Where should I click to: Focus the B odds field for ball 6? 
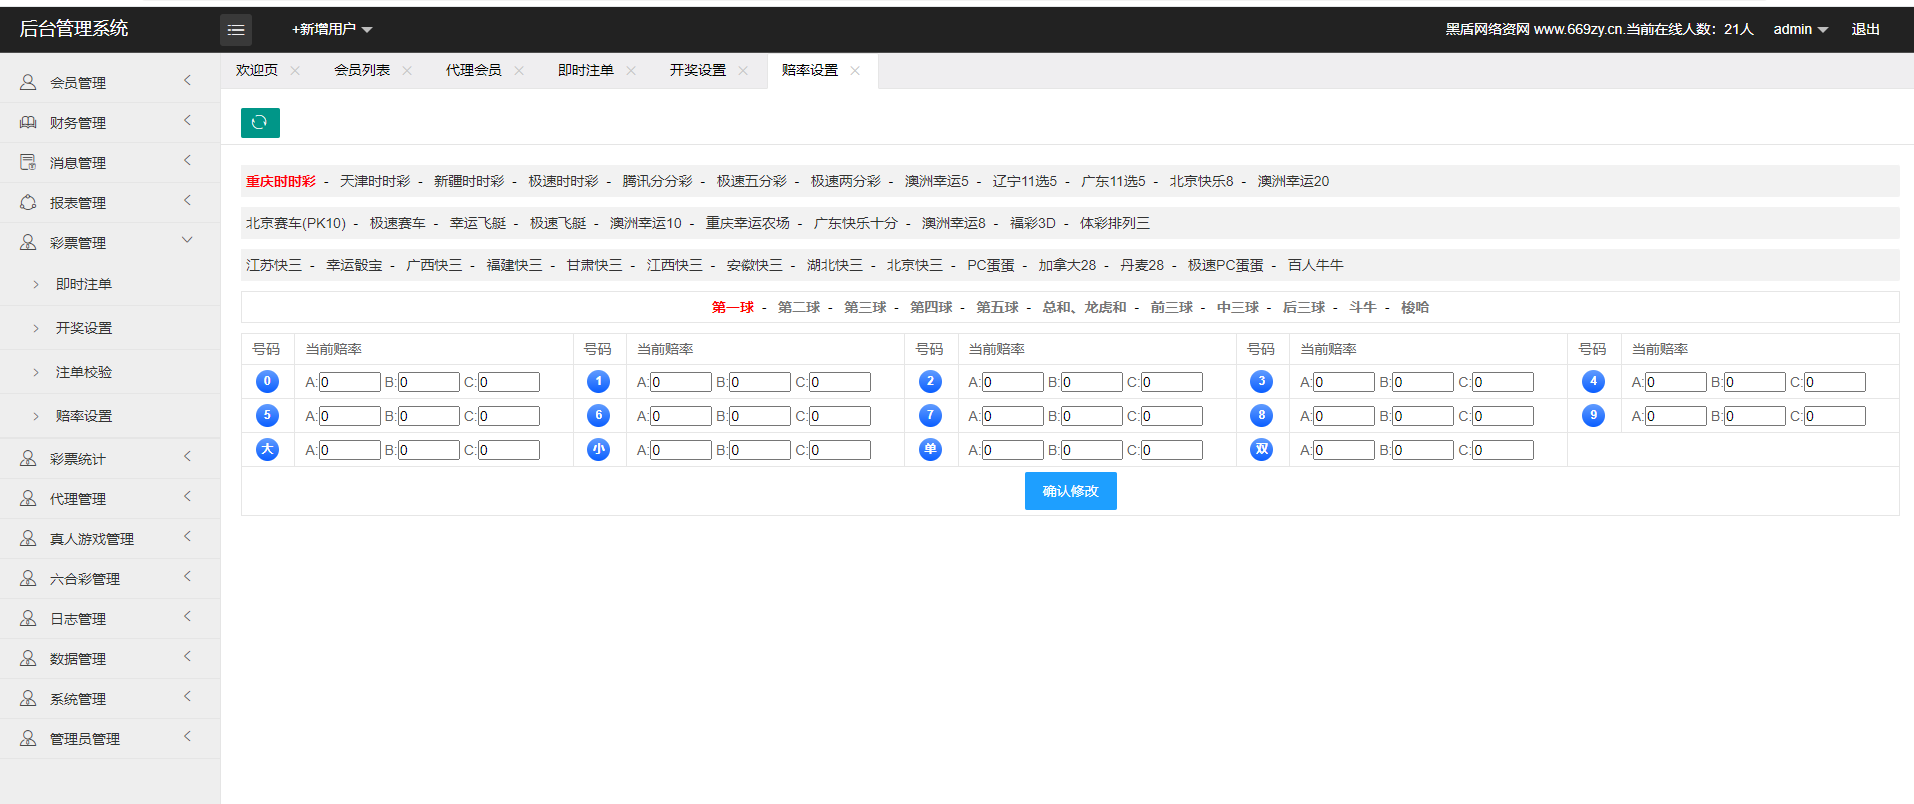coord(760,416)
